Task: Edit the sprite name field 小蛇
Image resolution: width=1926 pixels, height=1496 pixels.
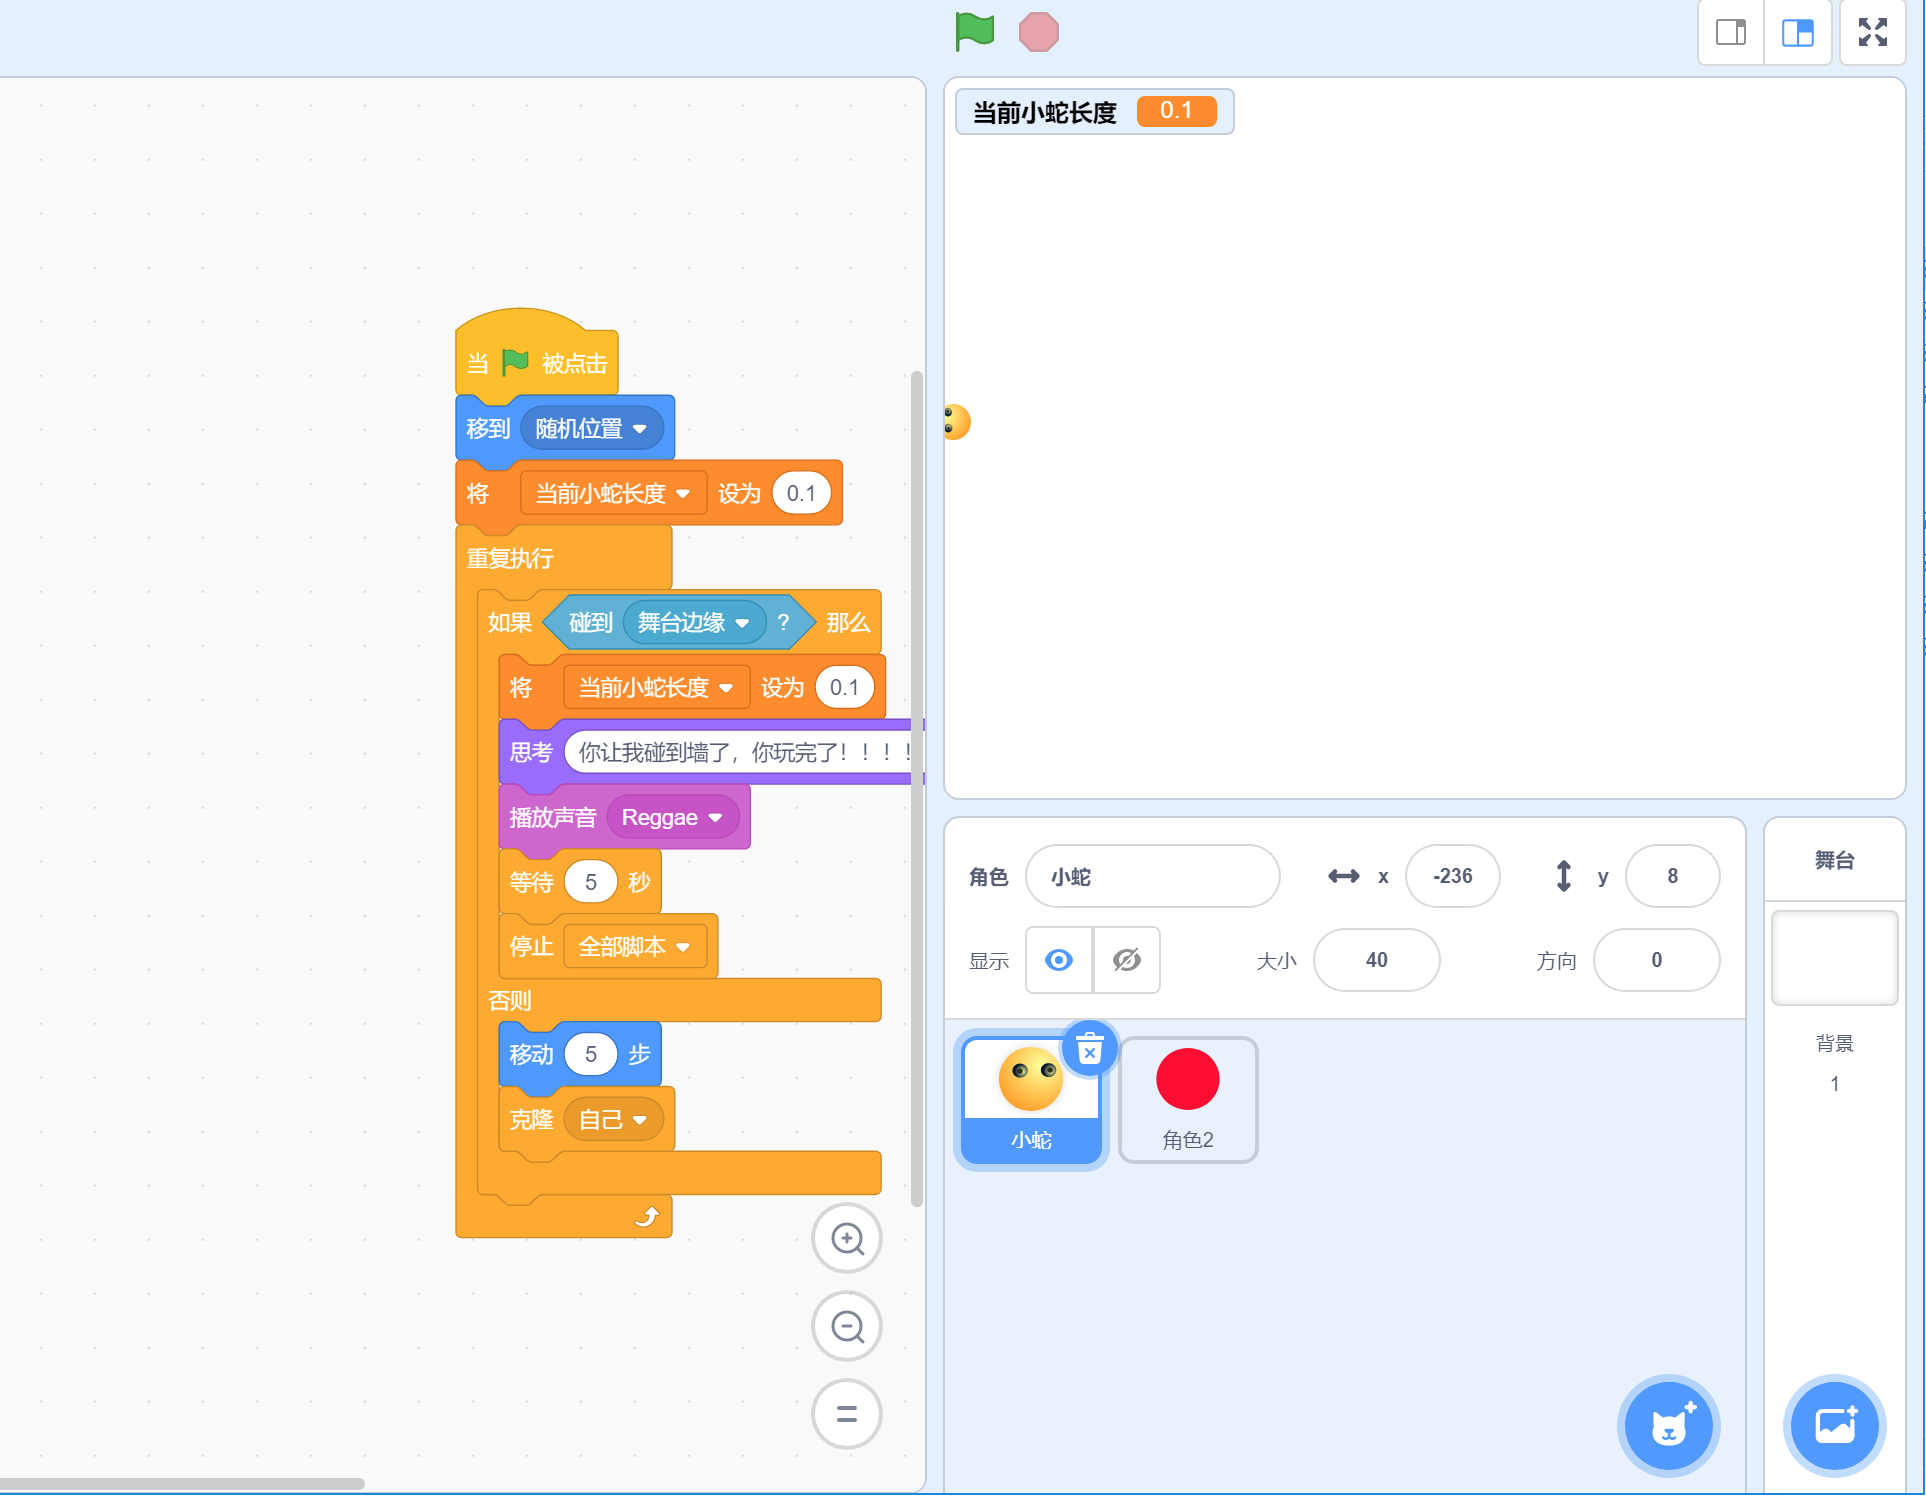Action: 1153,877
